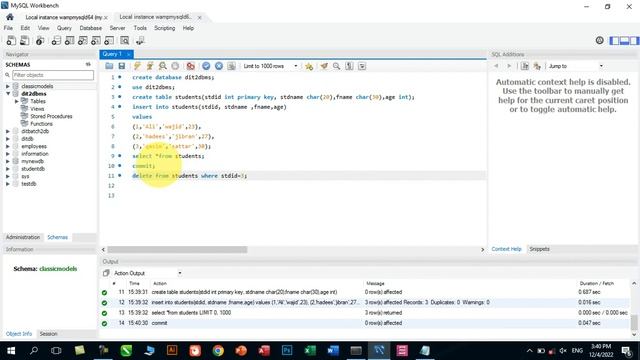640x360 pixels.
Task: Click the stop execution icon
Action: pyautogui.click(x=175, y=66)
